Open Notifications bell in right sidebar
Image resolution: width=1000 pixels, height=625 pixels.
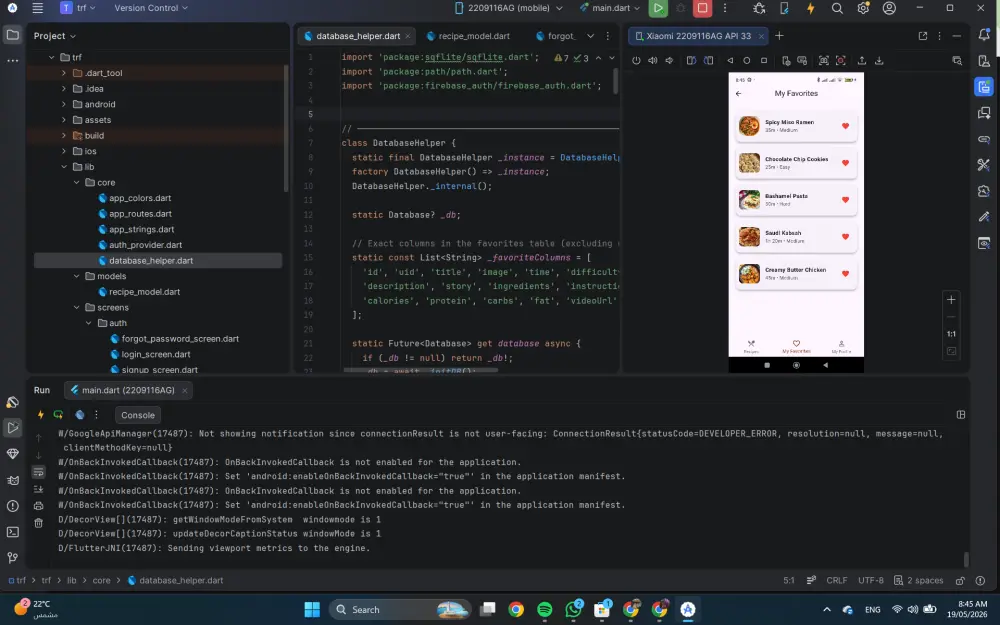click(983, 36)
